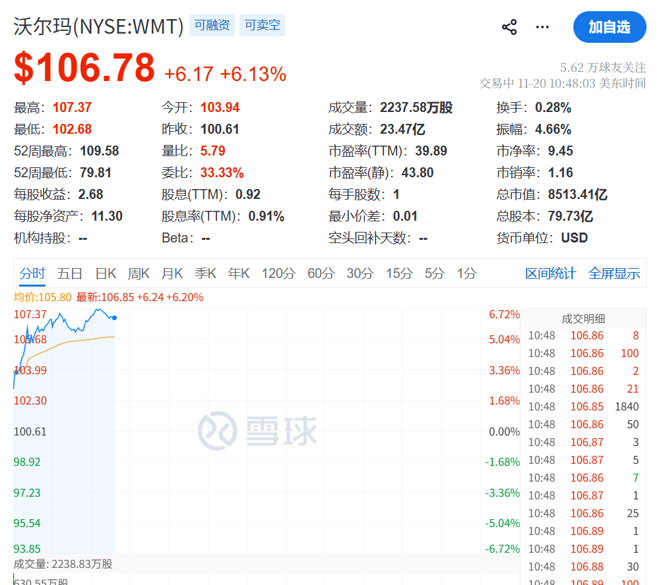
Task: Switch to the 60分 chart interval
Action: [321, 273]
